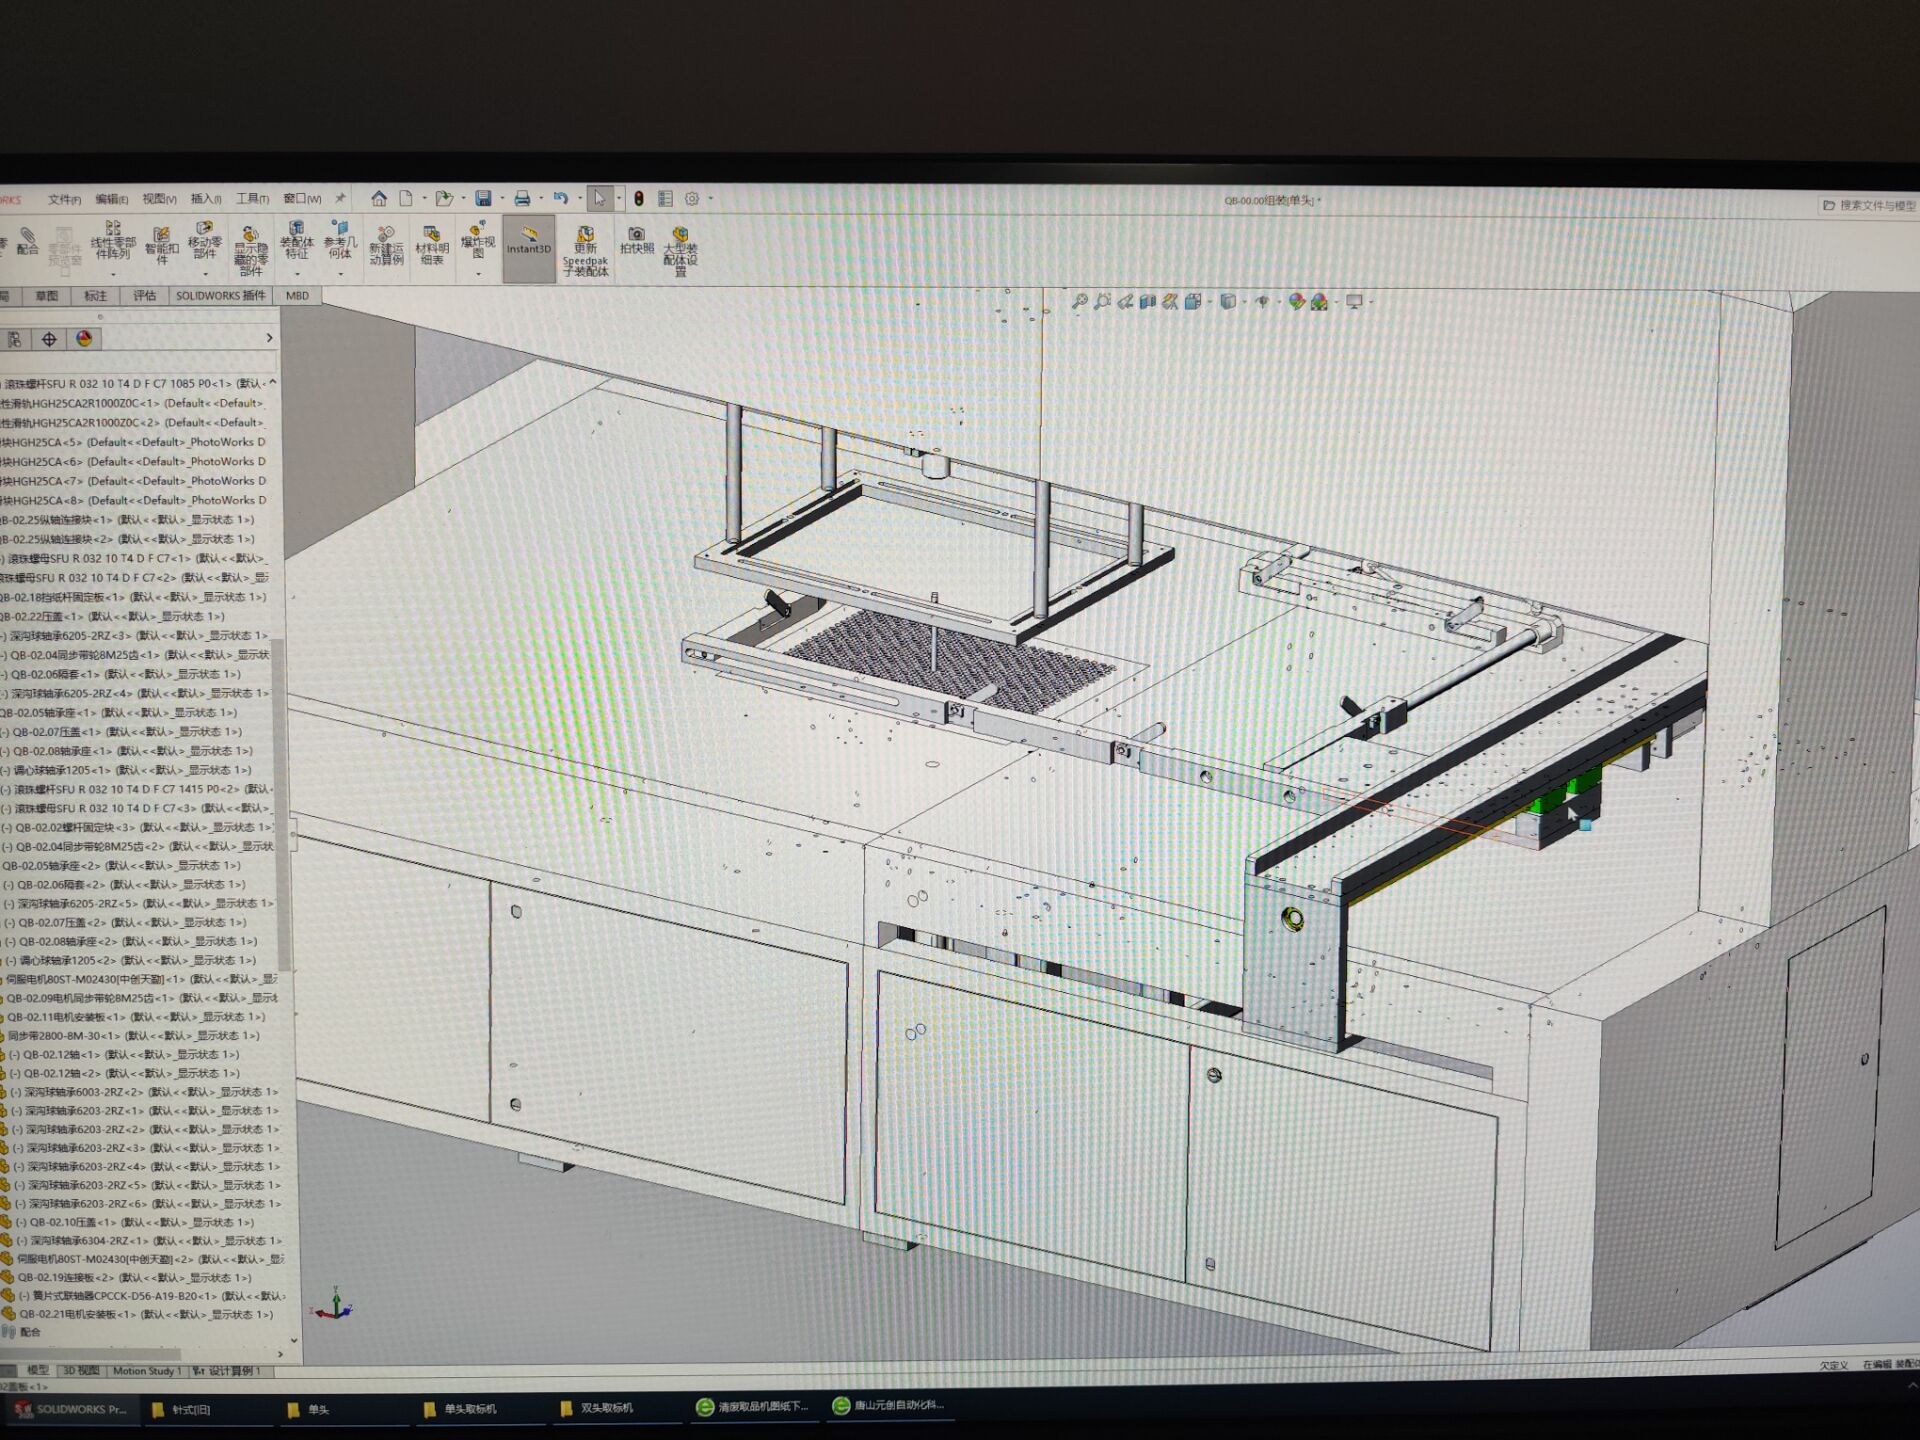Click Update Speedpak subassemblies
Screen dimensions: 1920x1440
[x=585, y=252]
